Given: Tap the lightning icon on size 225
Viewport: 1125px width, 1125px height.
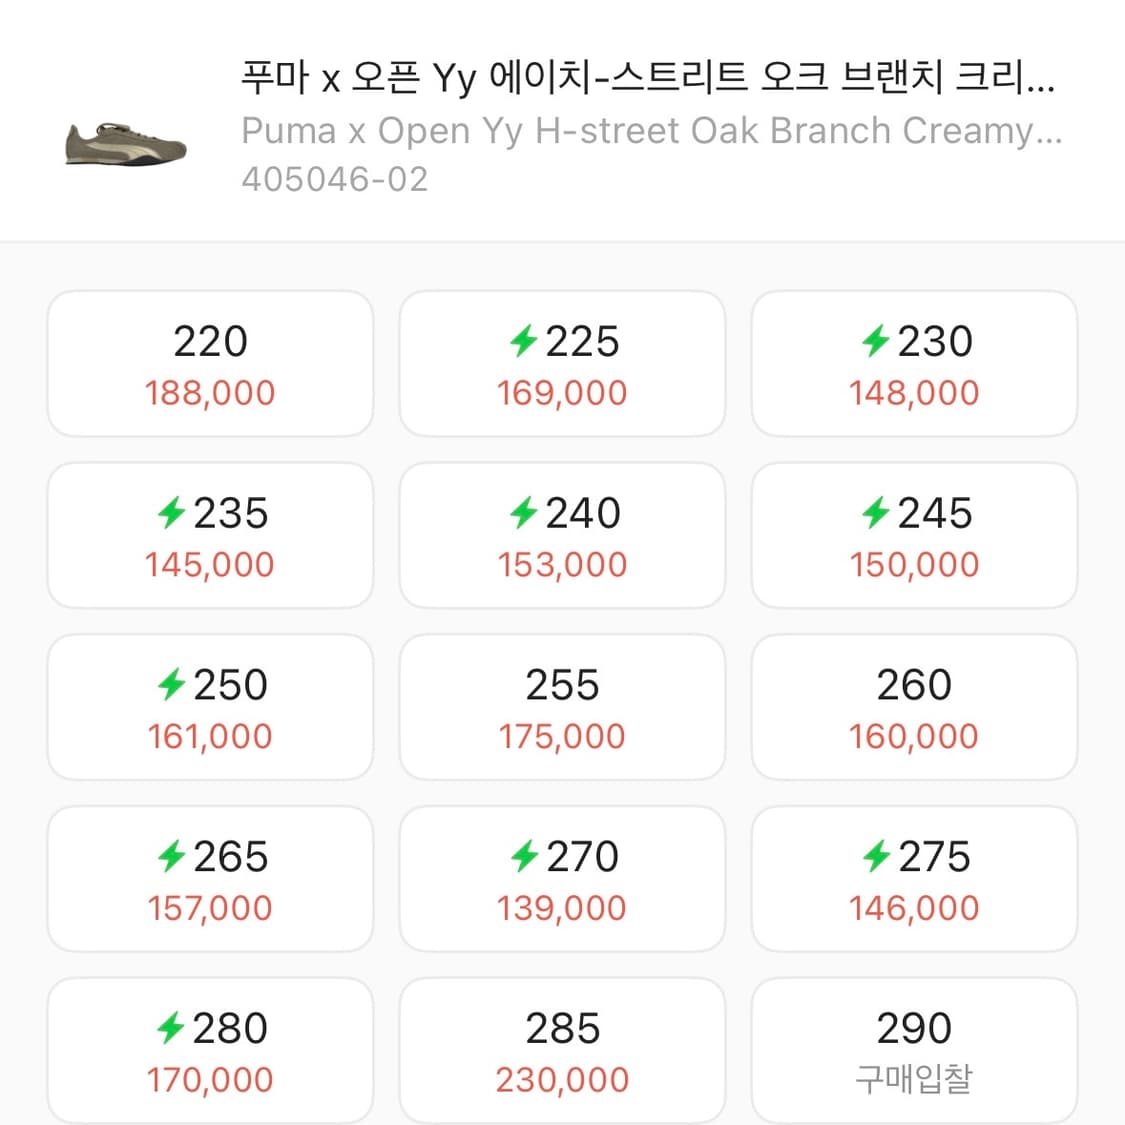Looking at the screenshot, I should tap(524, 341).
